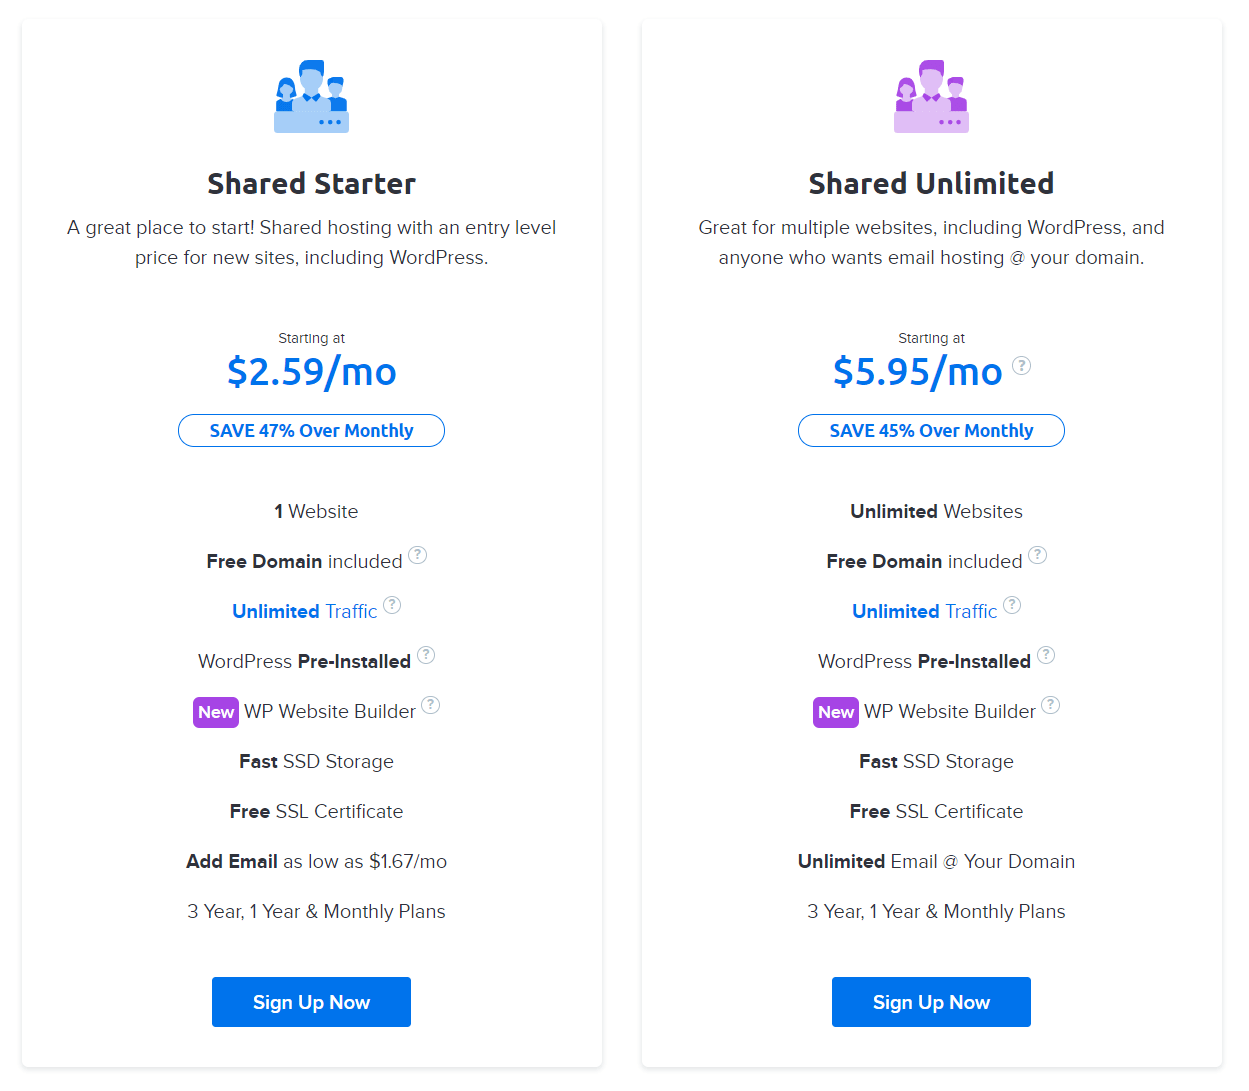
Task: Click the New badge in Shared Starter
Action: [216, 712]
